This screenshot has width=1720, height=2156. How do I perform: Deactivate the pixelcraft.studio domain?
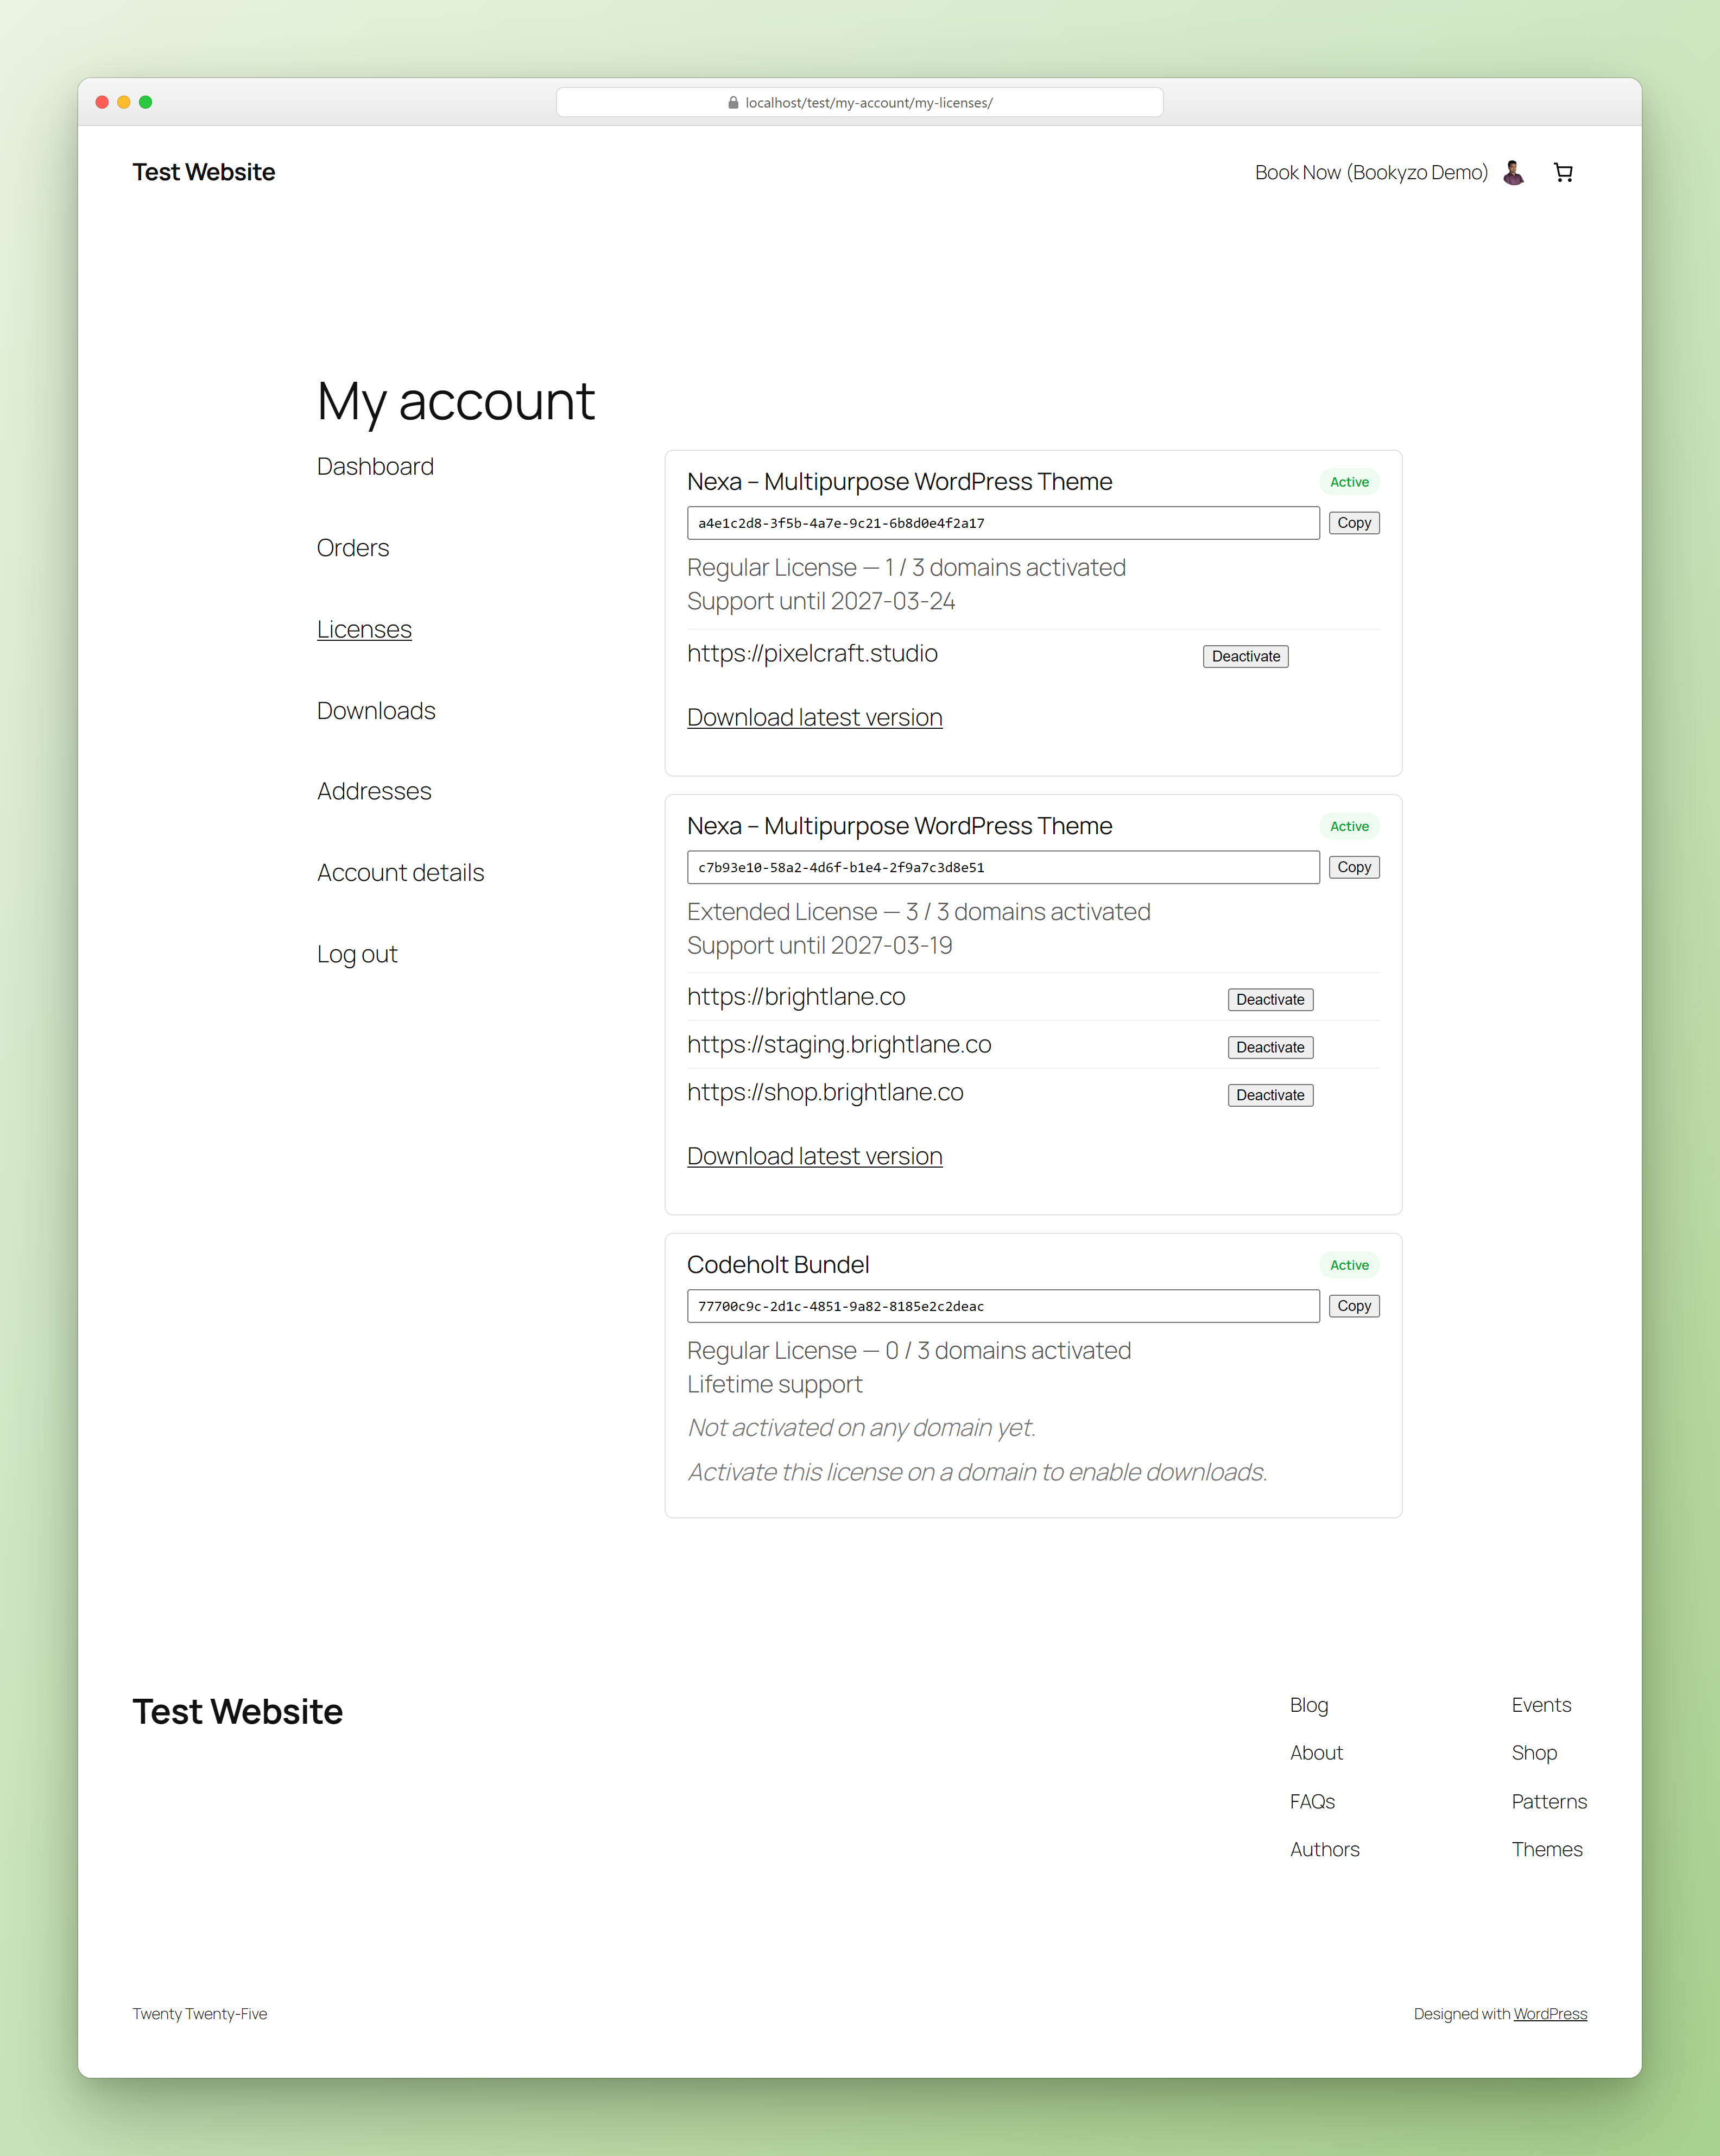tap(1246, 657)
